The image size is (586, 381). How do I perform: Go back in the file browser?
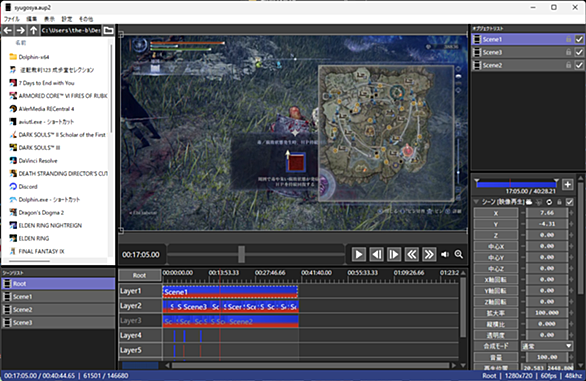click(8, 30)
